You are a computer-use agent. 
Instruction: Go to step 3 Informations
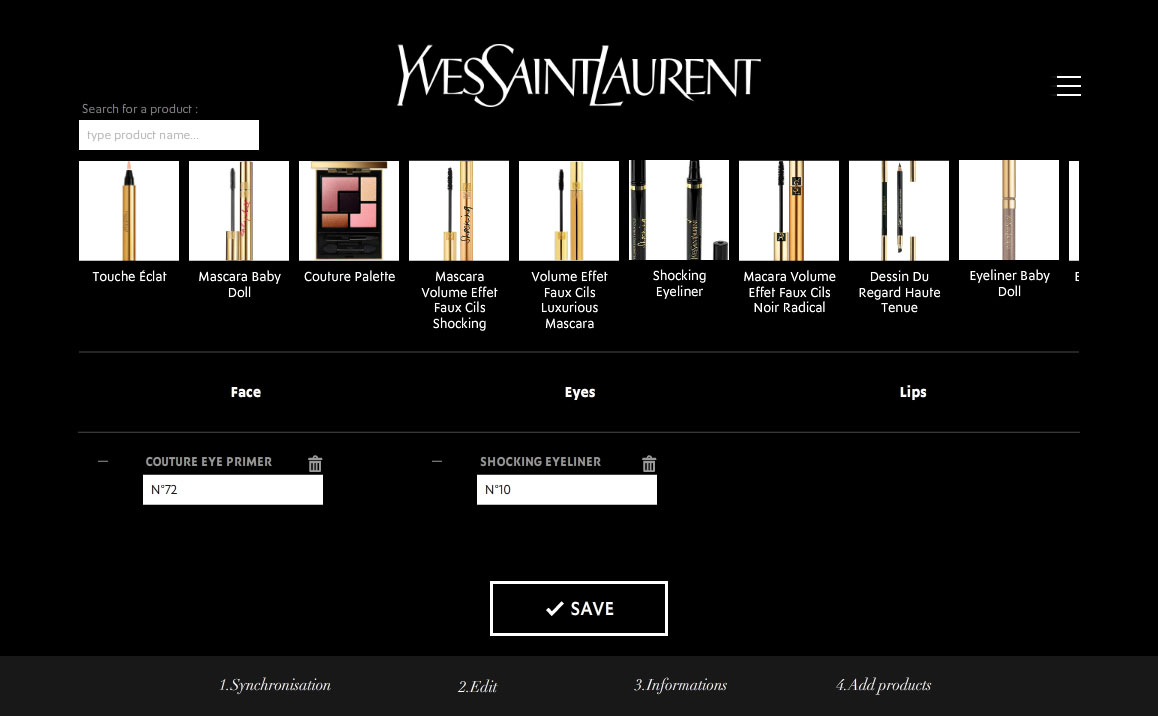tap(680, 685)
